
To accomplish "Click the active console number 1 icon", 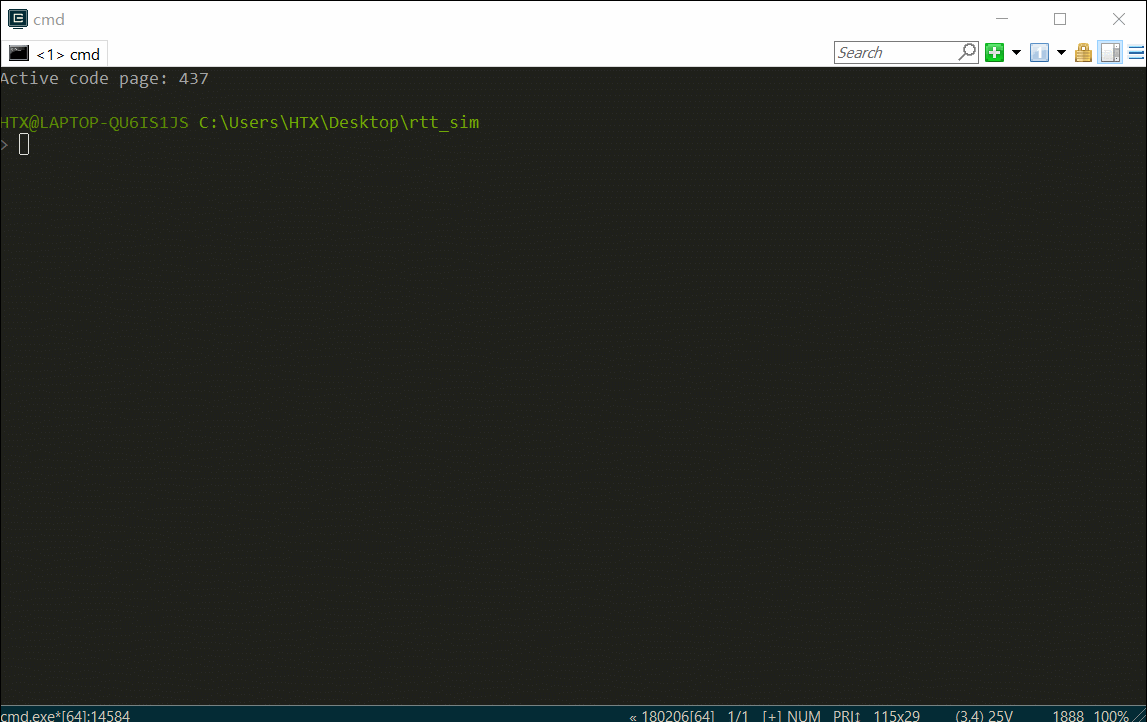I will (x=1039, y=53).
